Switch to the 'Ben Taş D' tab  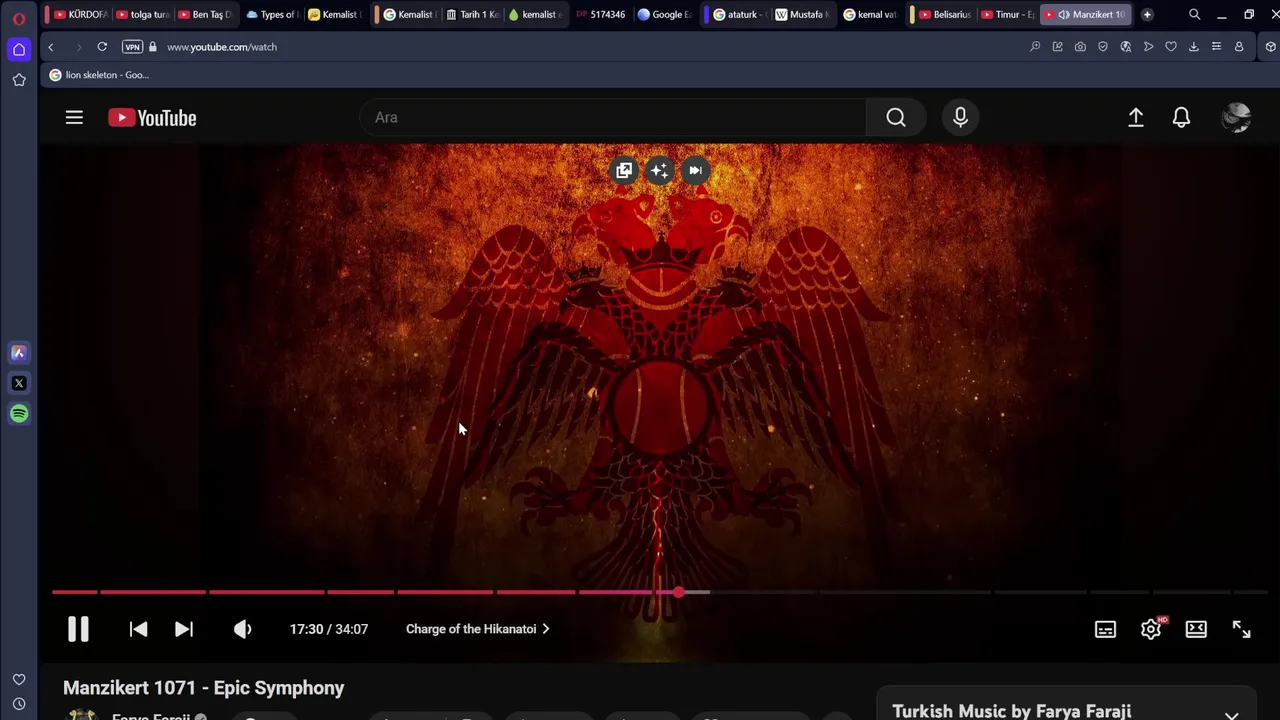point(204,15)
